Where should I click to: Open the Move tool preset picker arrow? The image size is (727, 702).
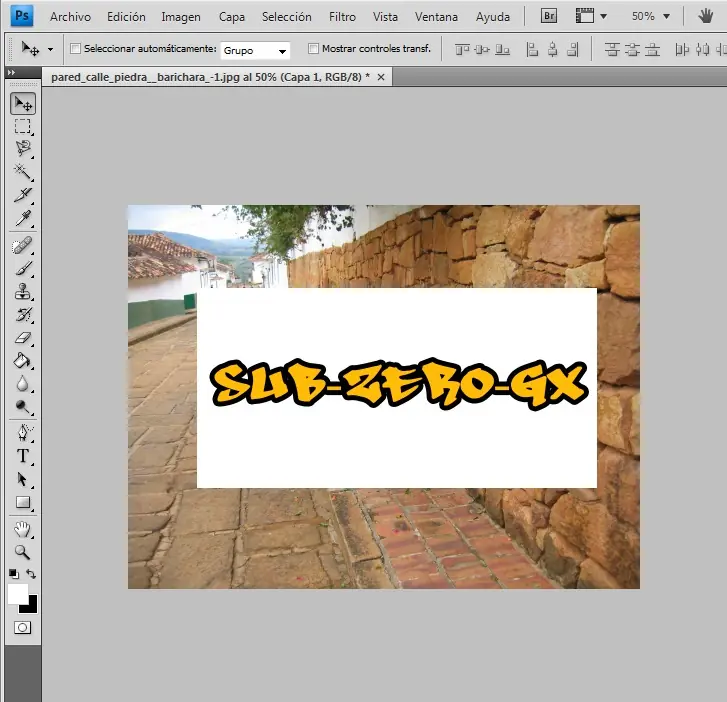(x=51, y=49)
